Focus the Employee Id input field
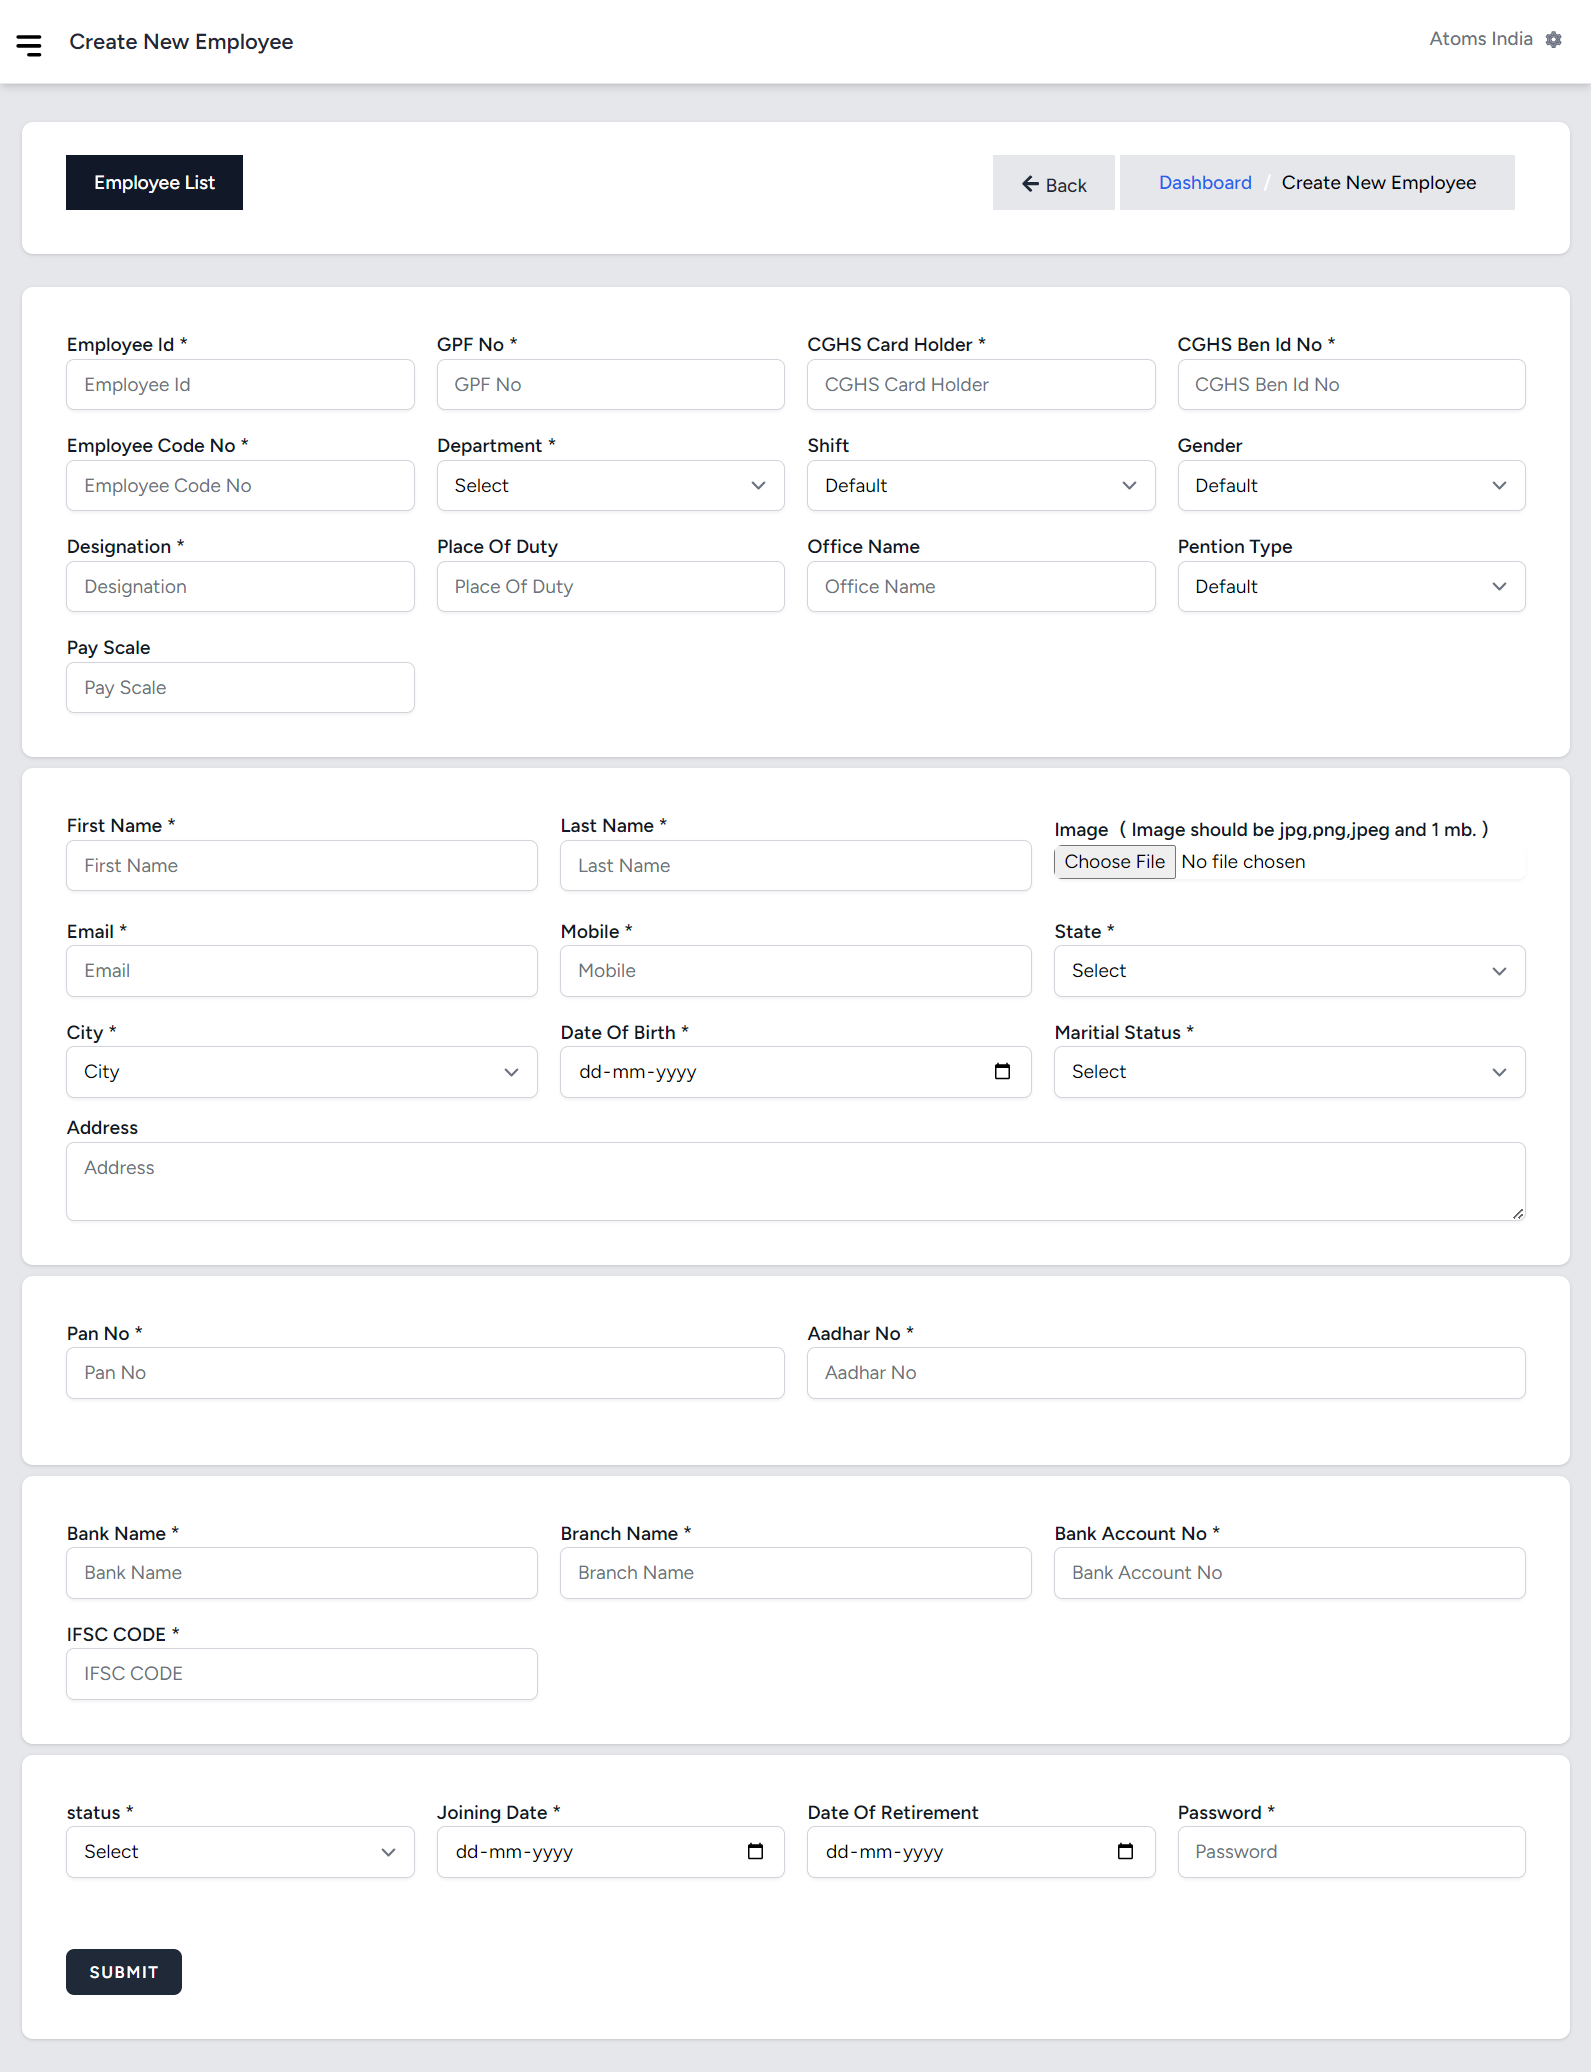 pyautogui.click(x=240, y=385)
